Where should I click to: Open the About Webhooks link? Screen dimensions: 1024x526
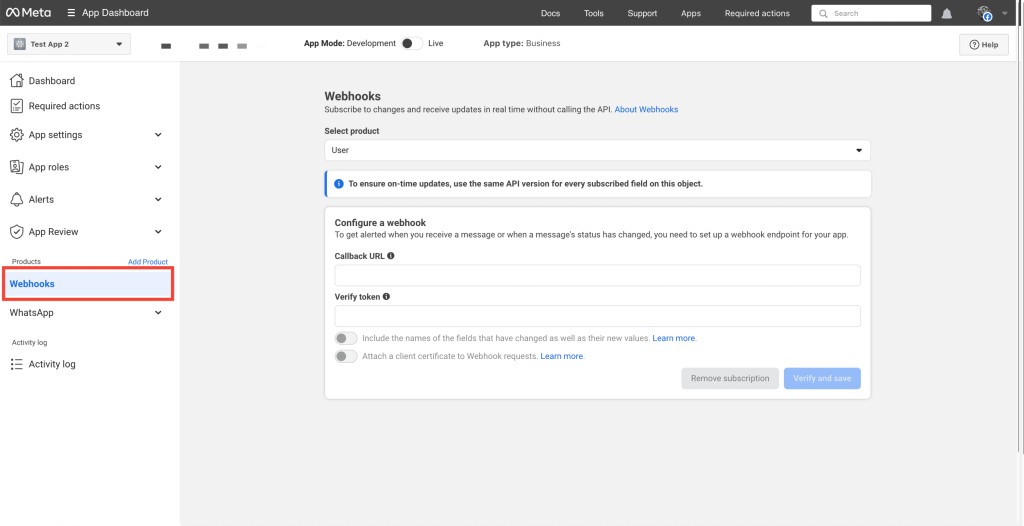click(646, 110)
